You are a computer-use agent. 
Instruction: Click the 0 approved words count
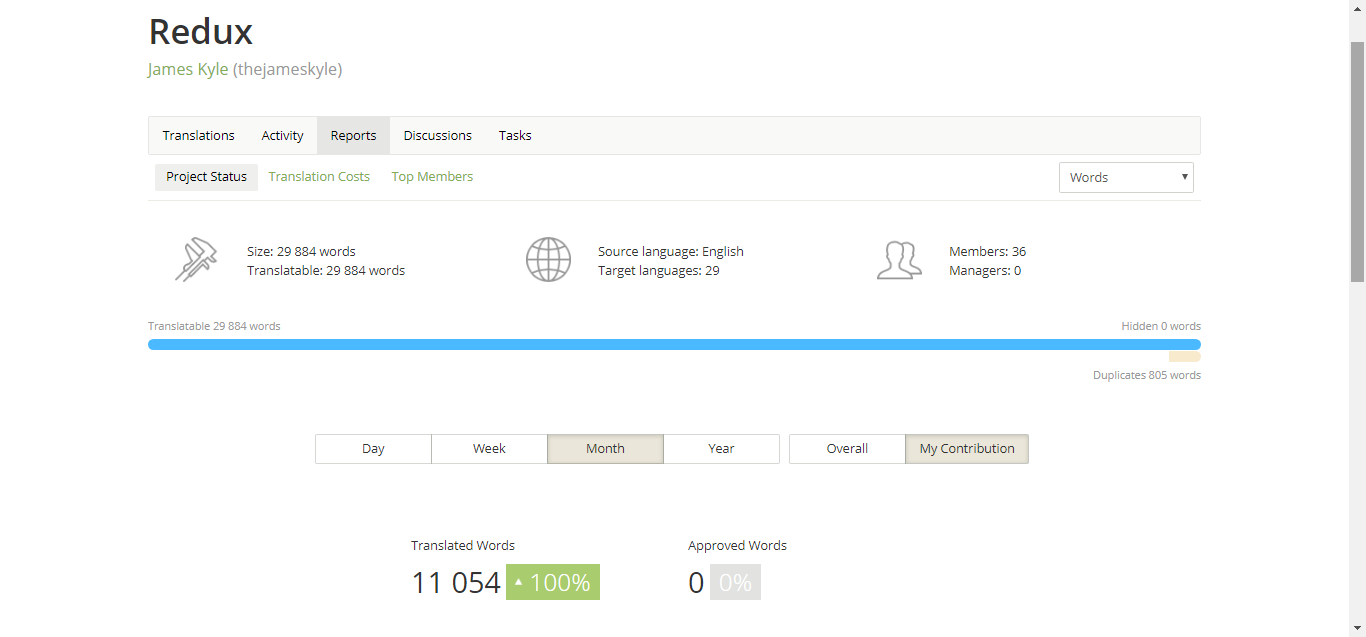point(696,582)
